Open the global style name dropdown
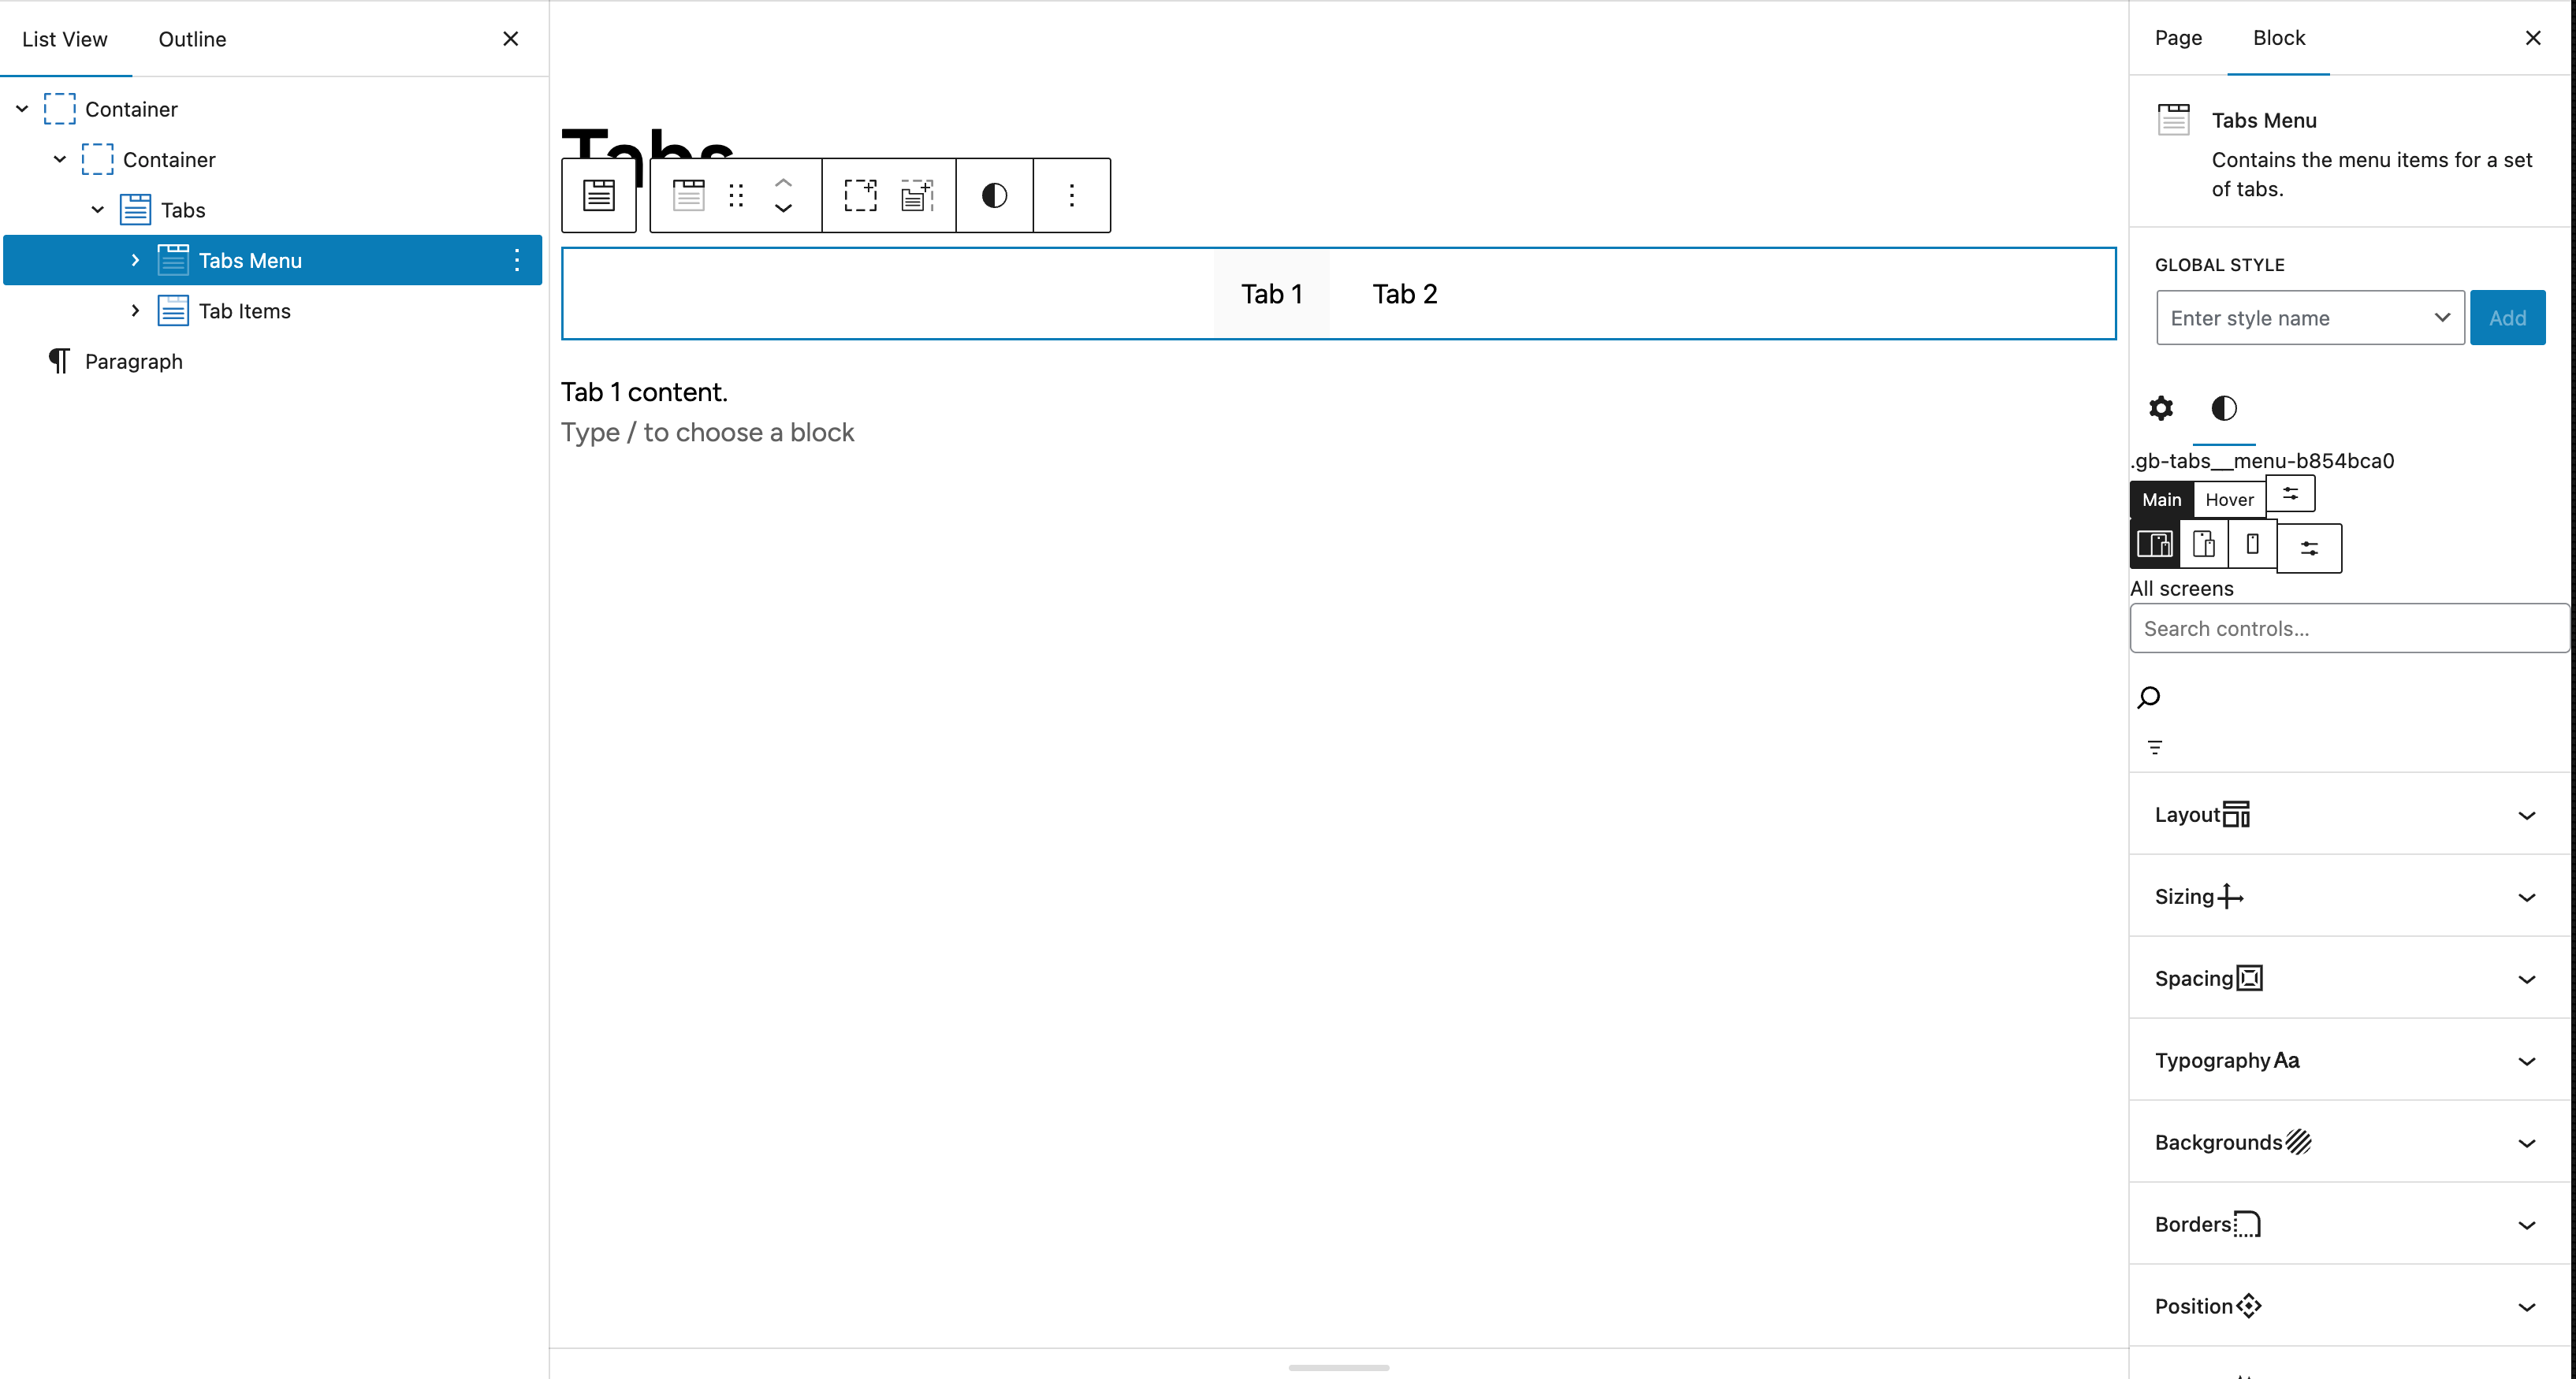The image size is (2576, 1379). [x=2441, y=318]
